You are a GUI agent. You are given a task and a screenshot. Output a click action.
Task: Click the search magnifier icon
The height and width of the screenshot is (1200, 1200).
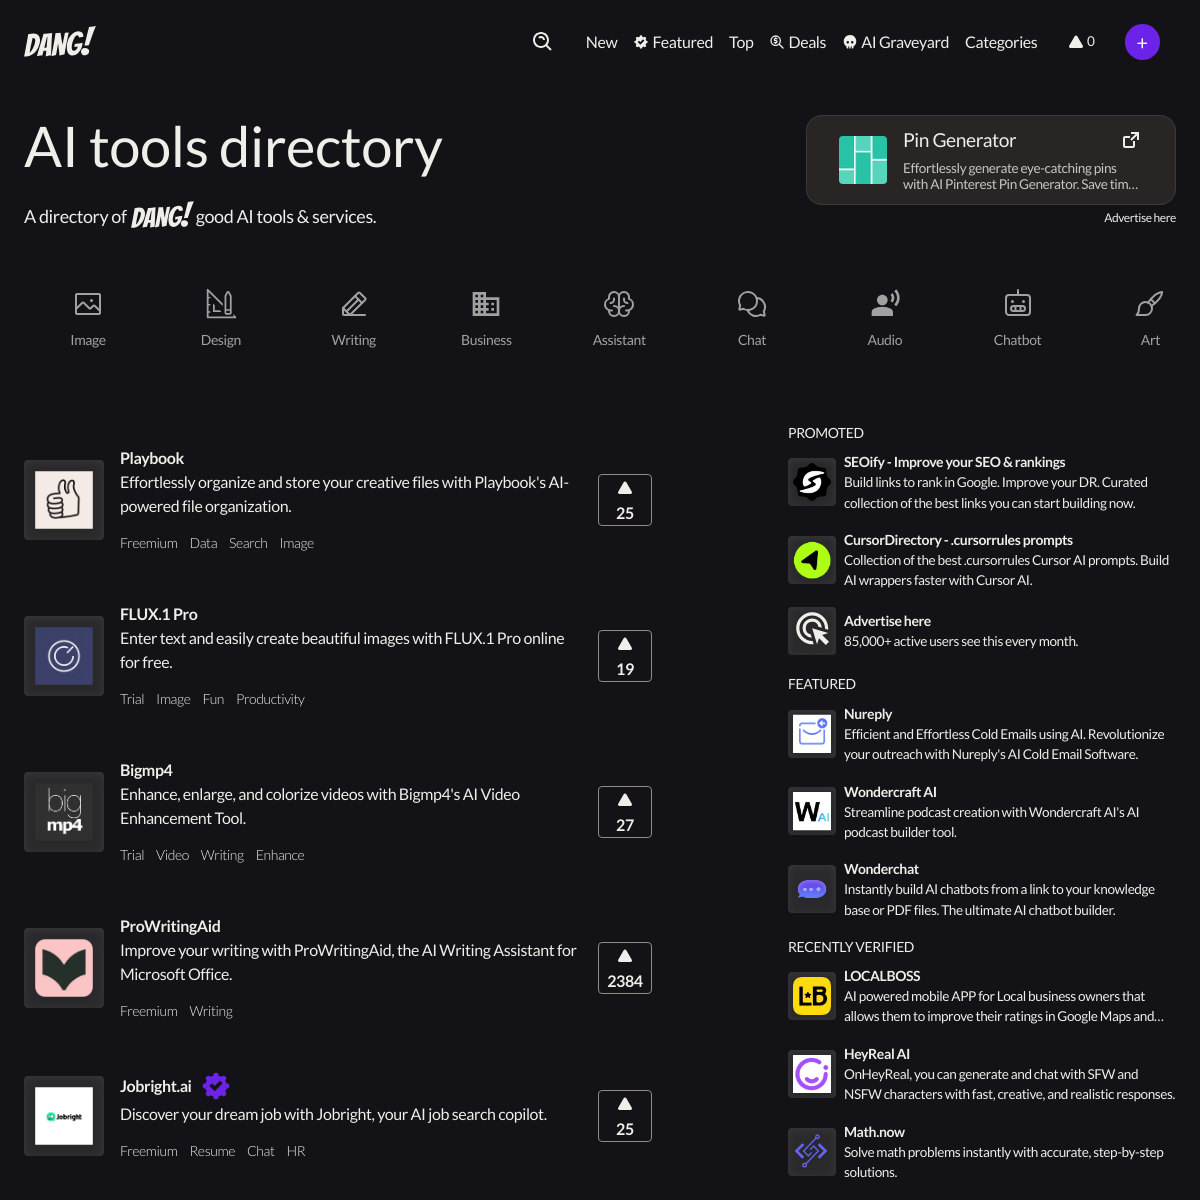point(542,41)
